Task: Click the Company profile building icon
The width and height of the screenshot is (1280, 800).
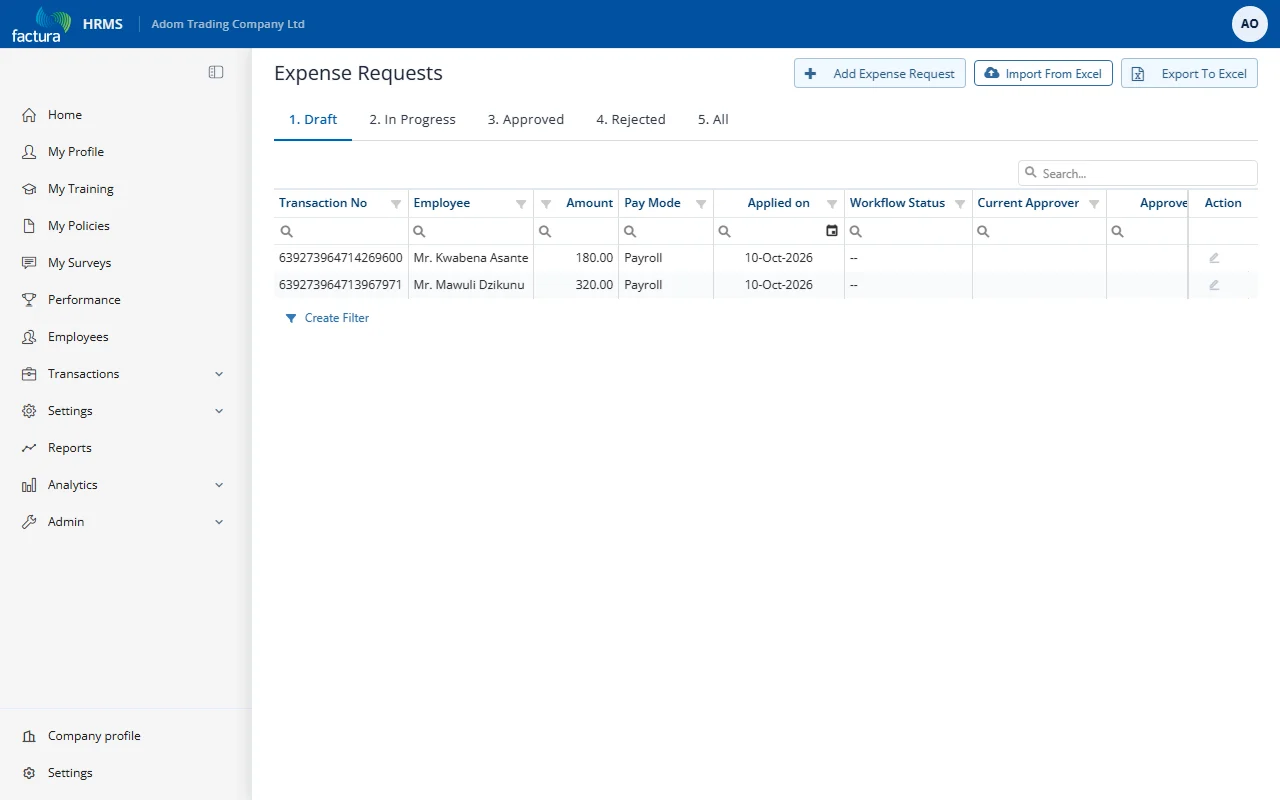Action: 29,736
